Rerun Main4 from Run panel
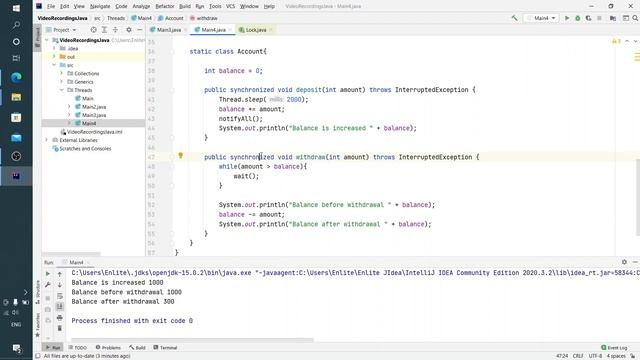Viewport: 640px width, 360px height. coord(48,273)
